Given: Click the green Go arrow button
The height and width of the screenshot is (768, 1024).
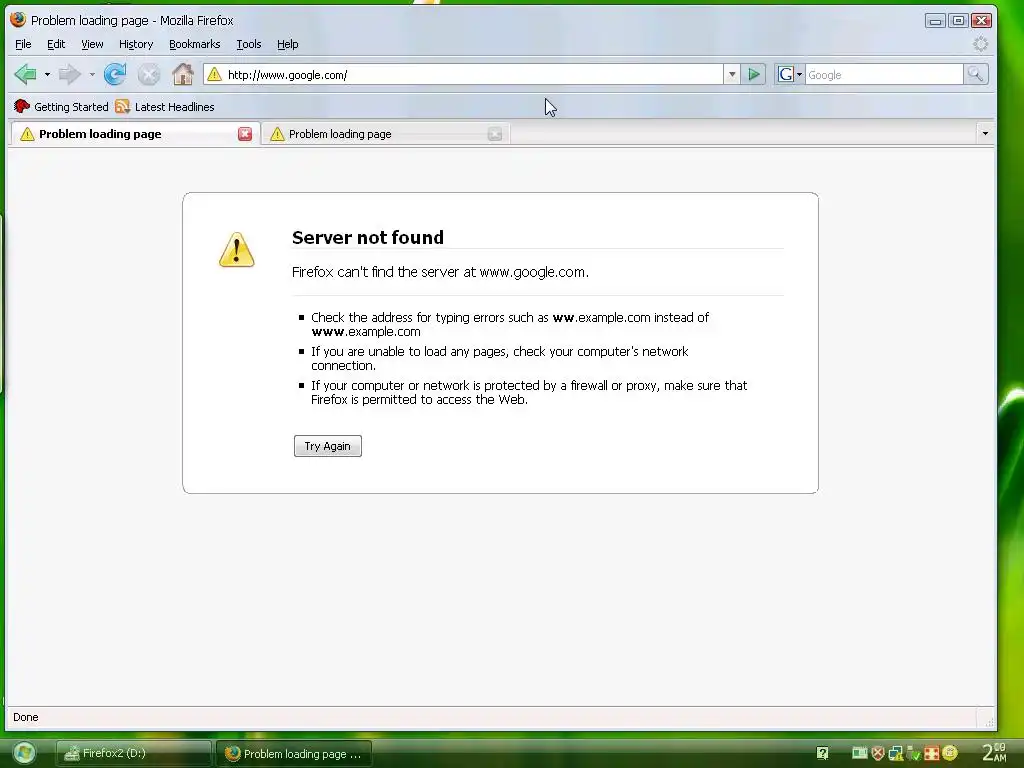Looking at the screenshot, I should pyautogui.click(x=754, y=74).
